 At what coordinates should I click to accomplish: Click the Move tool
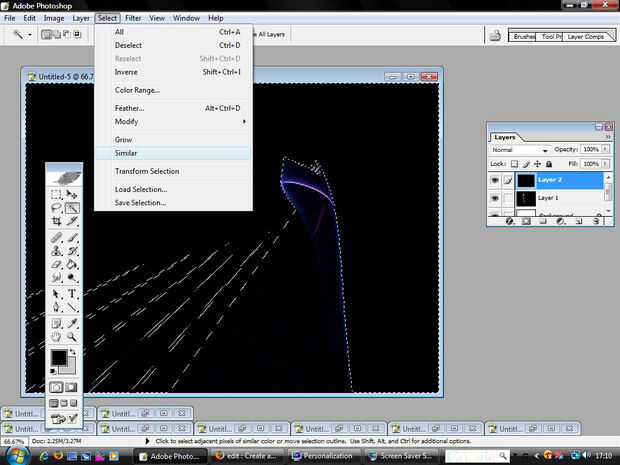coord(73,195)
